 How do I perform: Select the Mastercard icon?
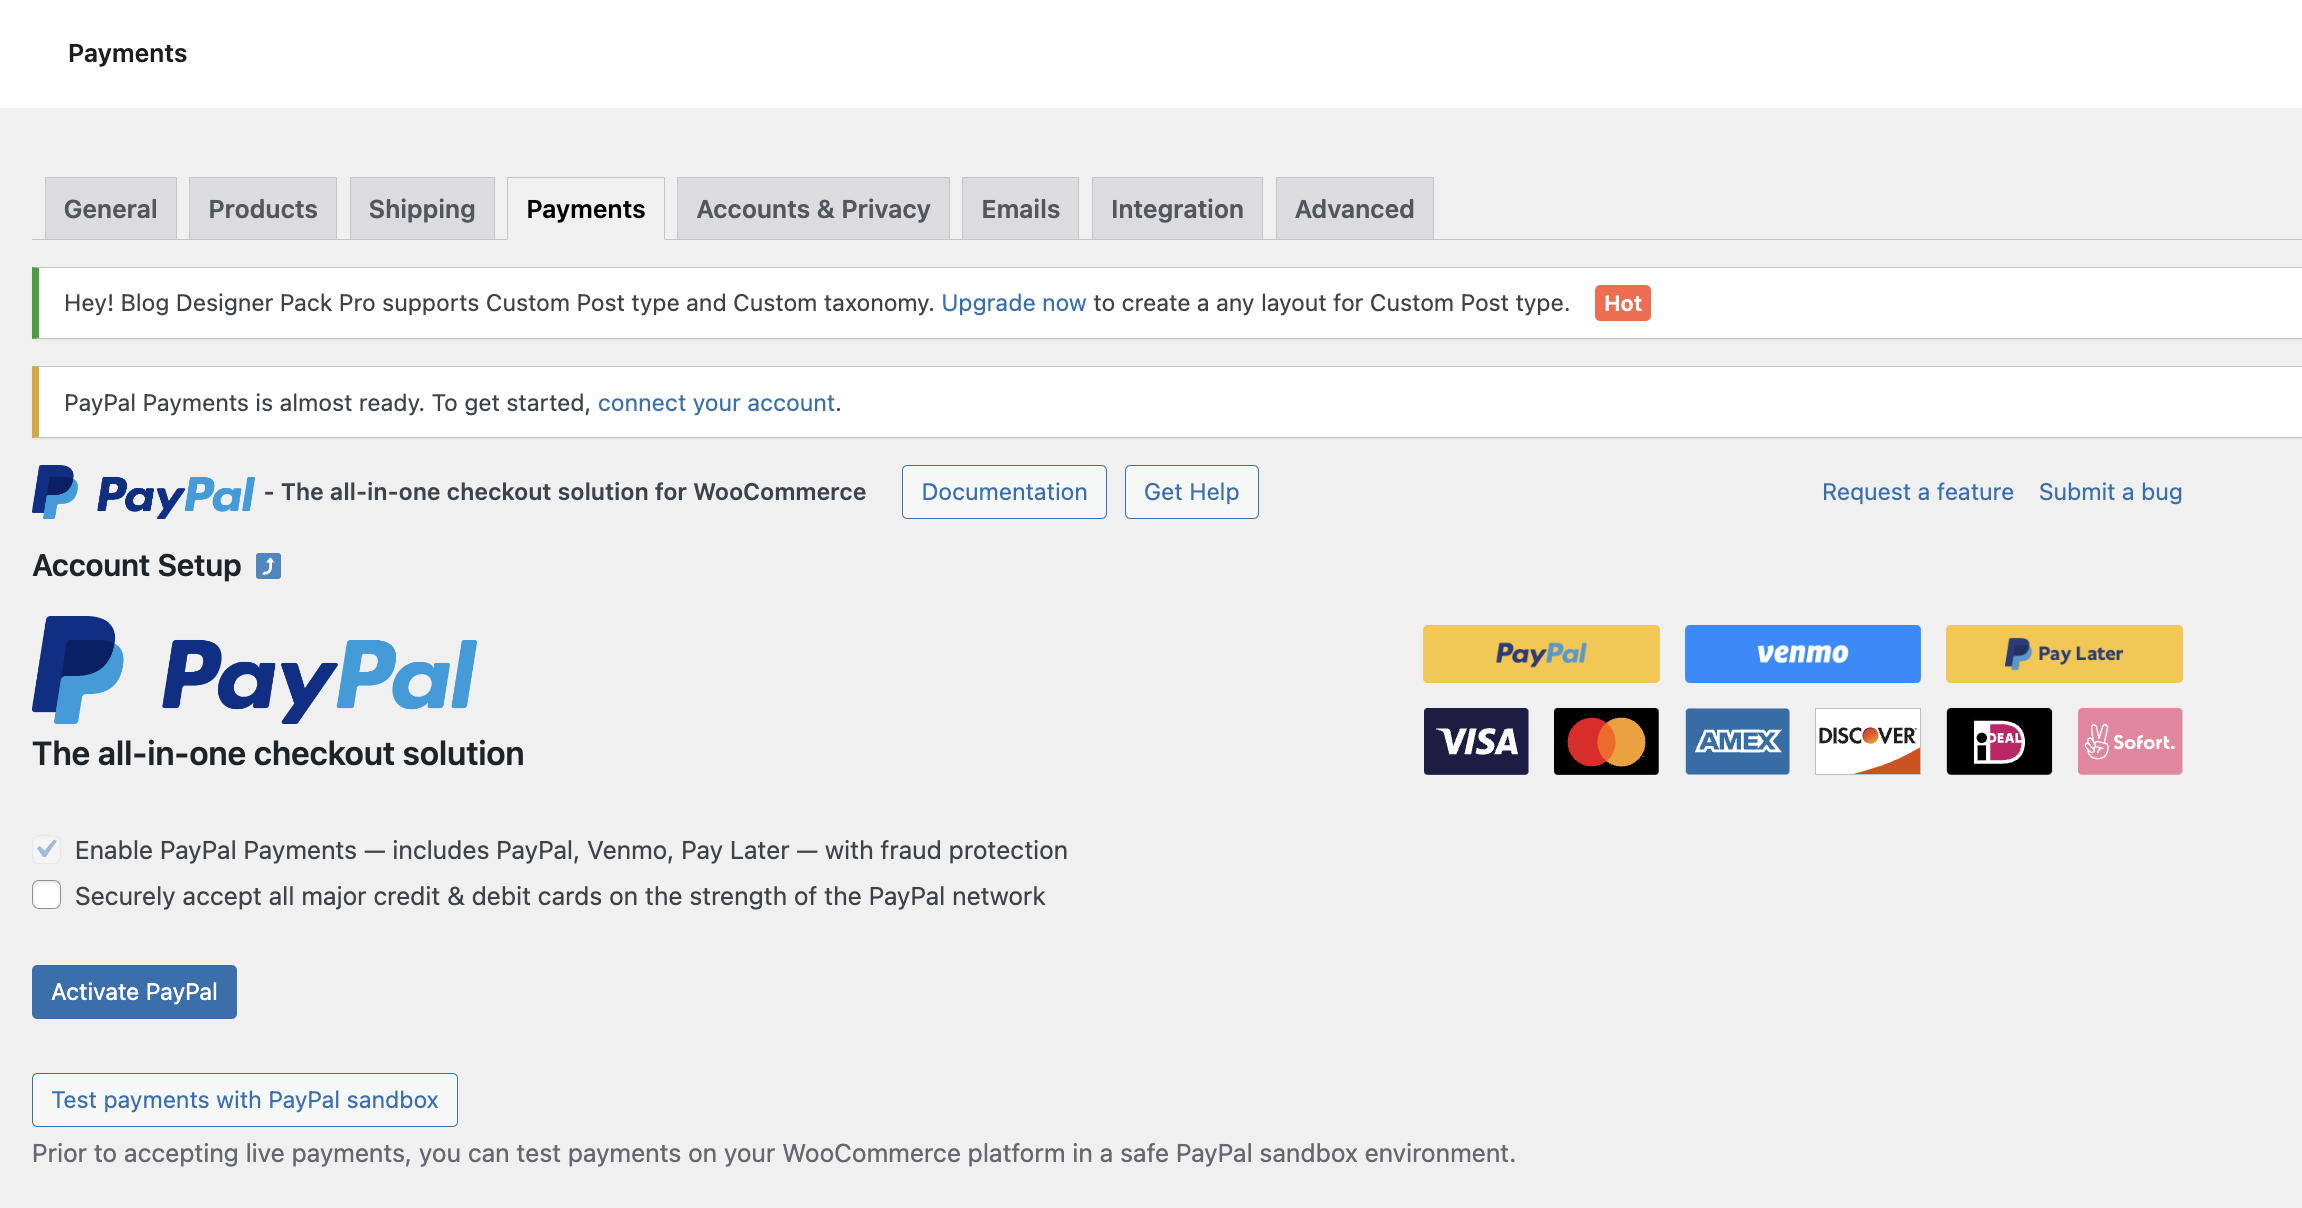pos(1605,741)
